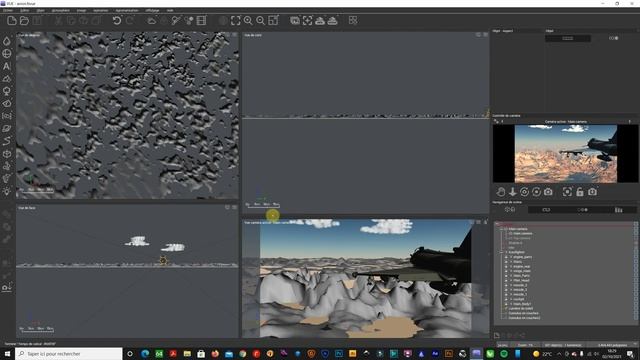Click the zoom out magnifier icon
The height and width of the screenshot is (360, 640).
tap(260, 20)
